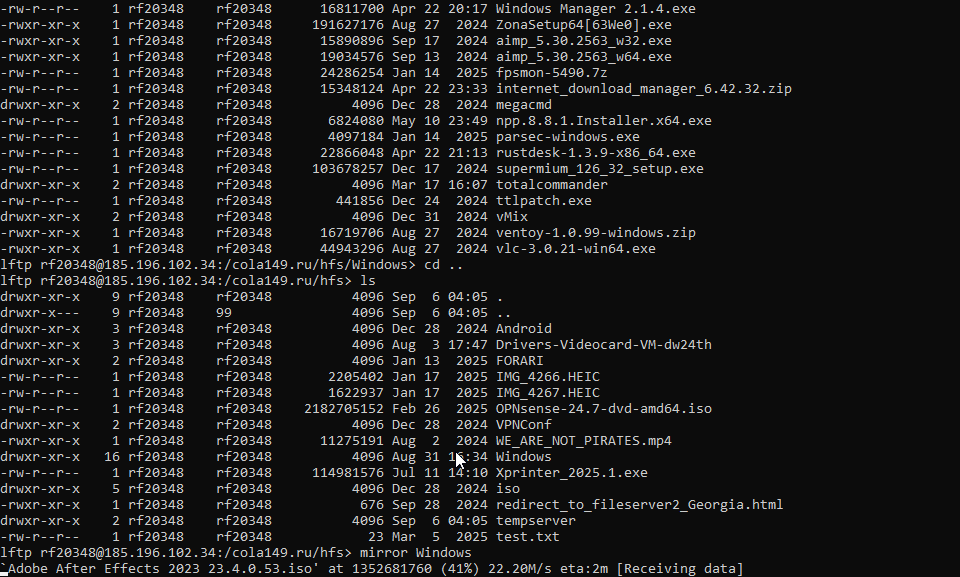Click the vlc-3.0.21-win64.exe filename
The image size is (960, 577).
tap(575, 249)
